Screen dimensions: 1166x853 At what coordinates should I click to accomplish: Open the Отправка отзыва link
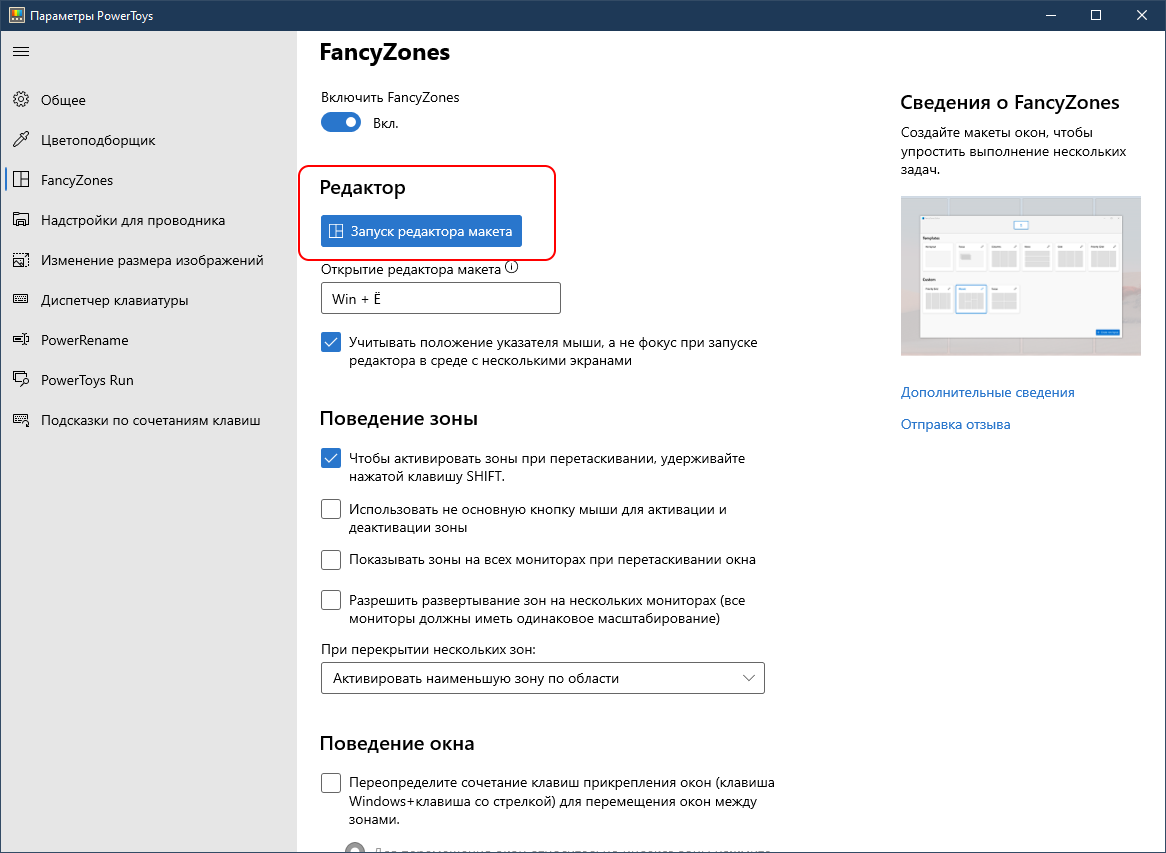[956, 425]
